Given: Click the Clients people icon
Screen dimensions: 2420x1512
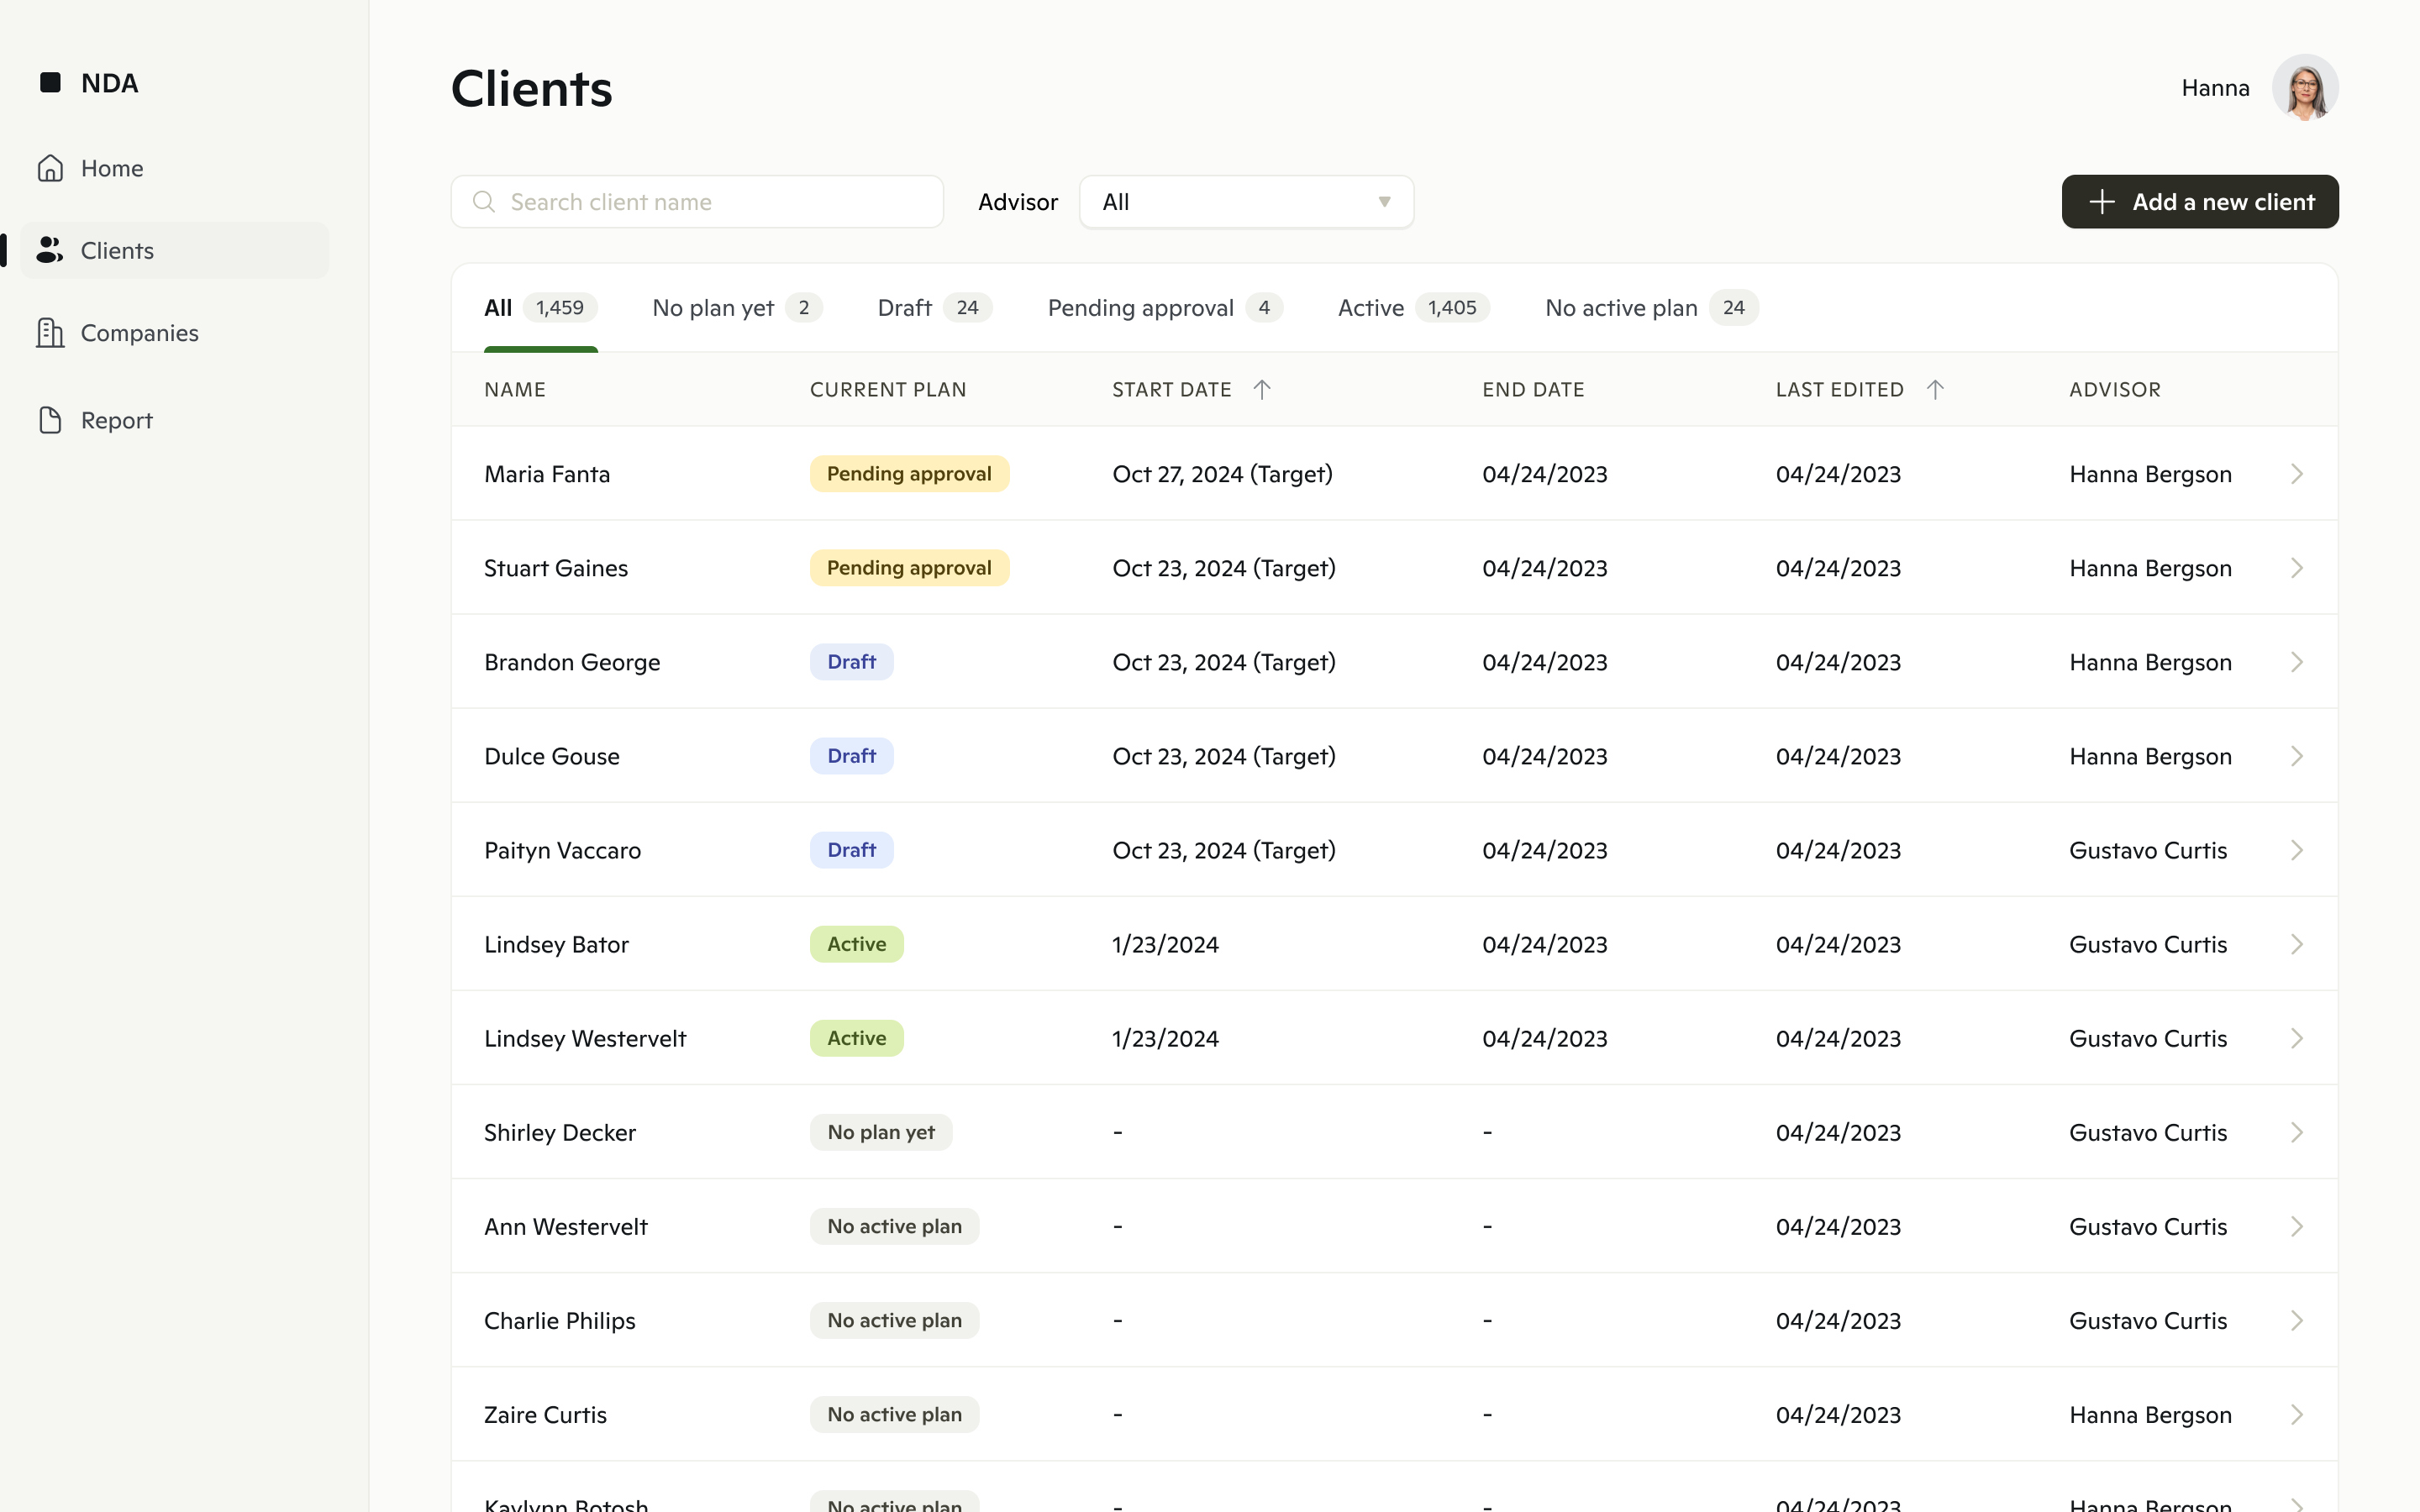Looking at the screenshot, I should pyautogui.click(x=50, y=250).
